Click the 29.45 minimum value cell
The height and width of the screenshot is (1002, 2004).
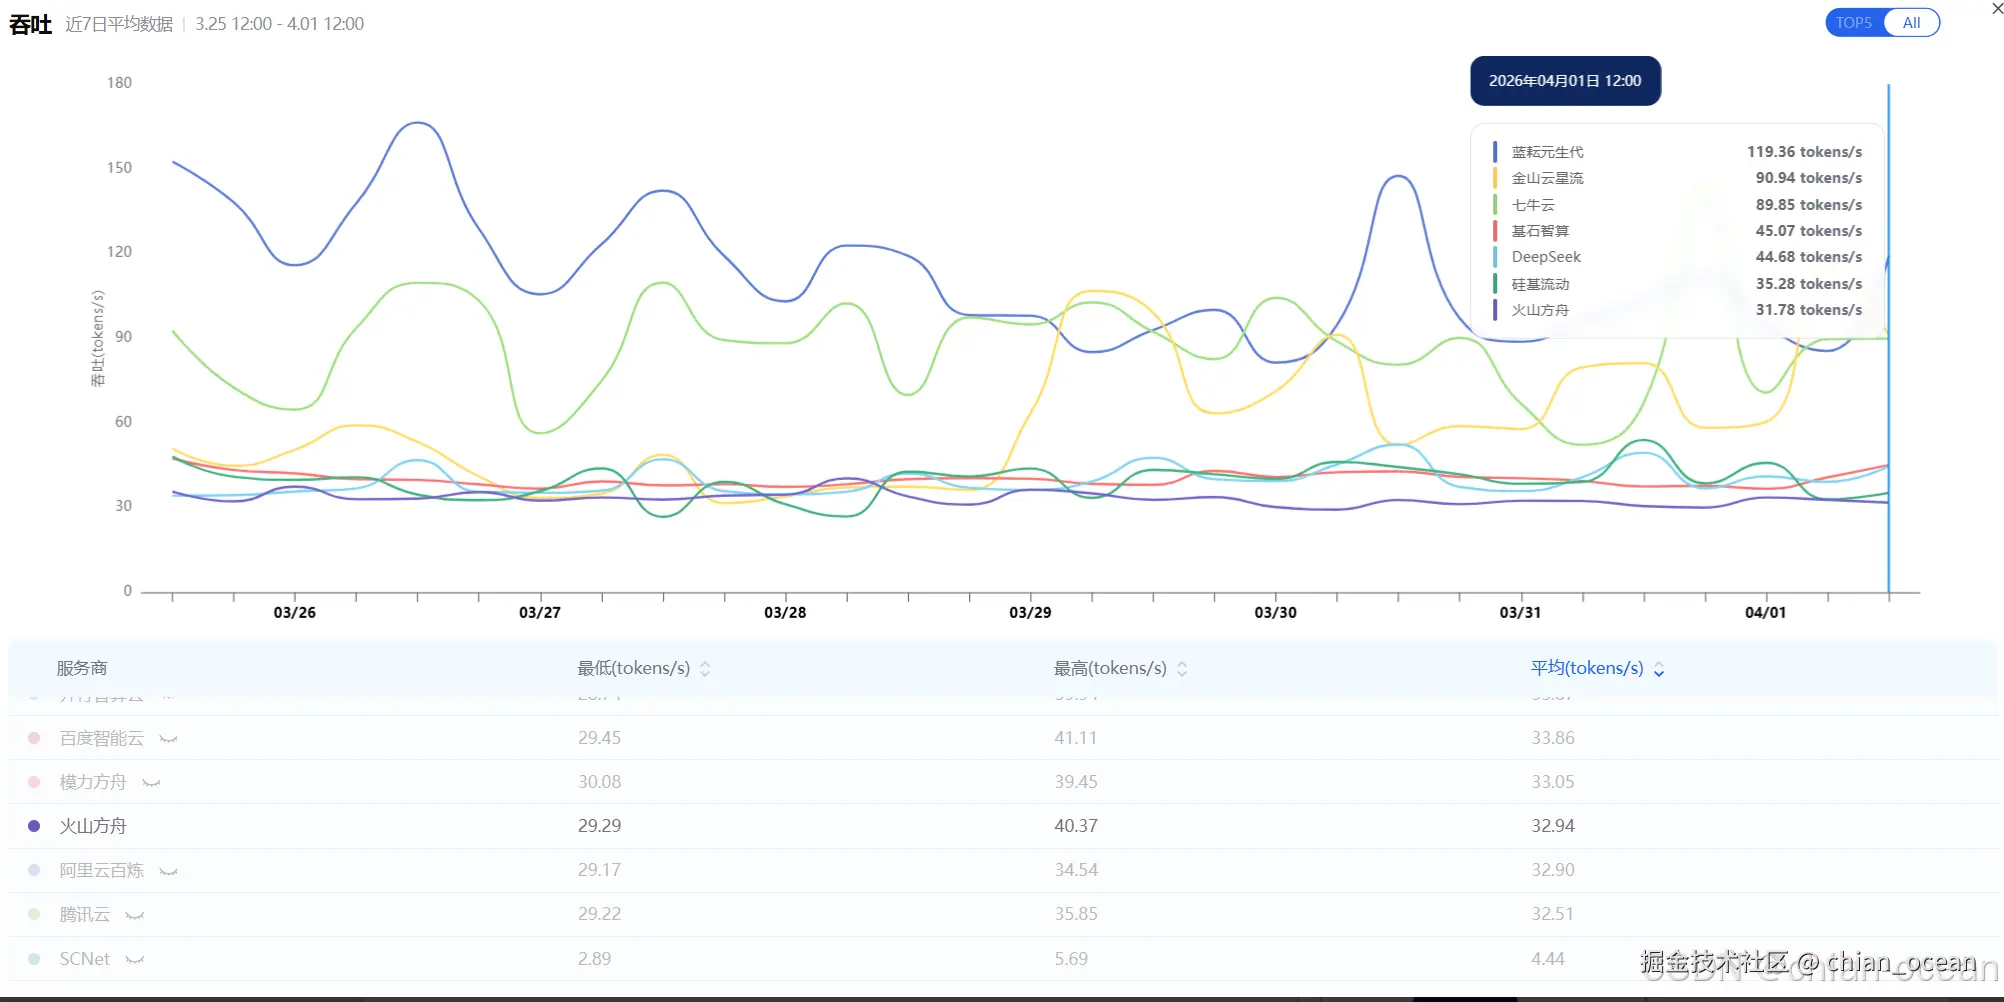pos(599,738)
